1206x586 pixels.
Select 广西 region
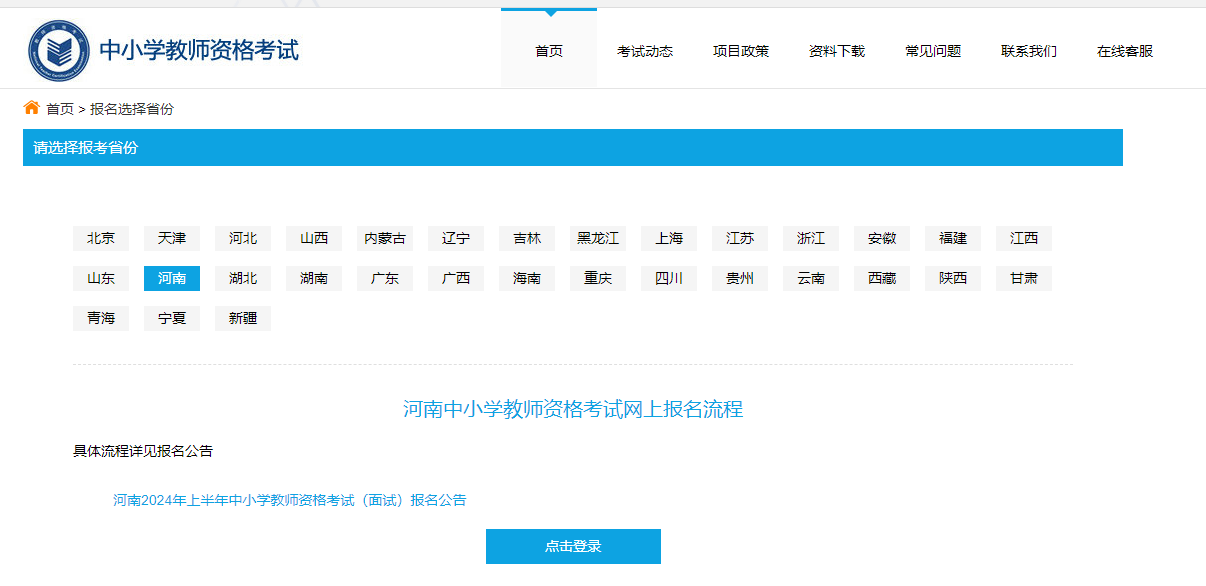coord(456,278)
